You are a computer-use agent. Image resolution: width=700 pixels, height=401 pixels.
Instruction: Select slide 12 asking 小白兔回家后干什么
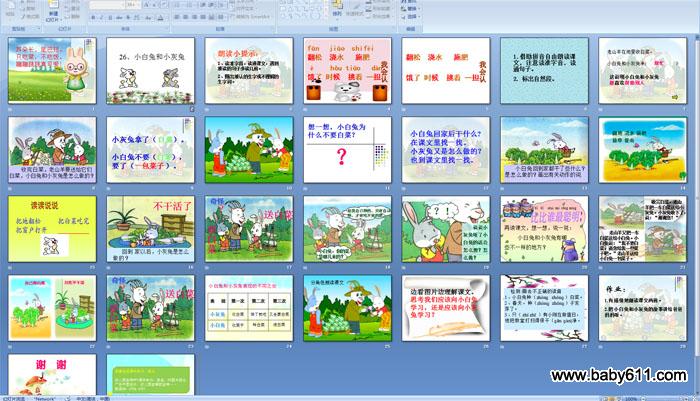click(446, 150)
